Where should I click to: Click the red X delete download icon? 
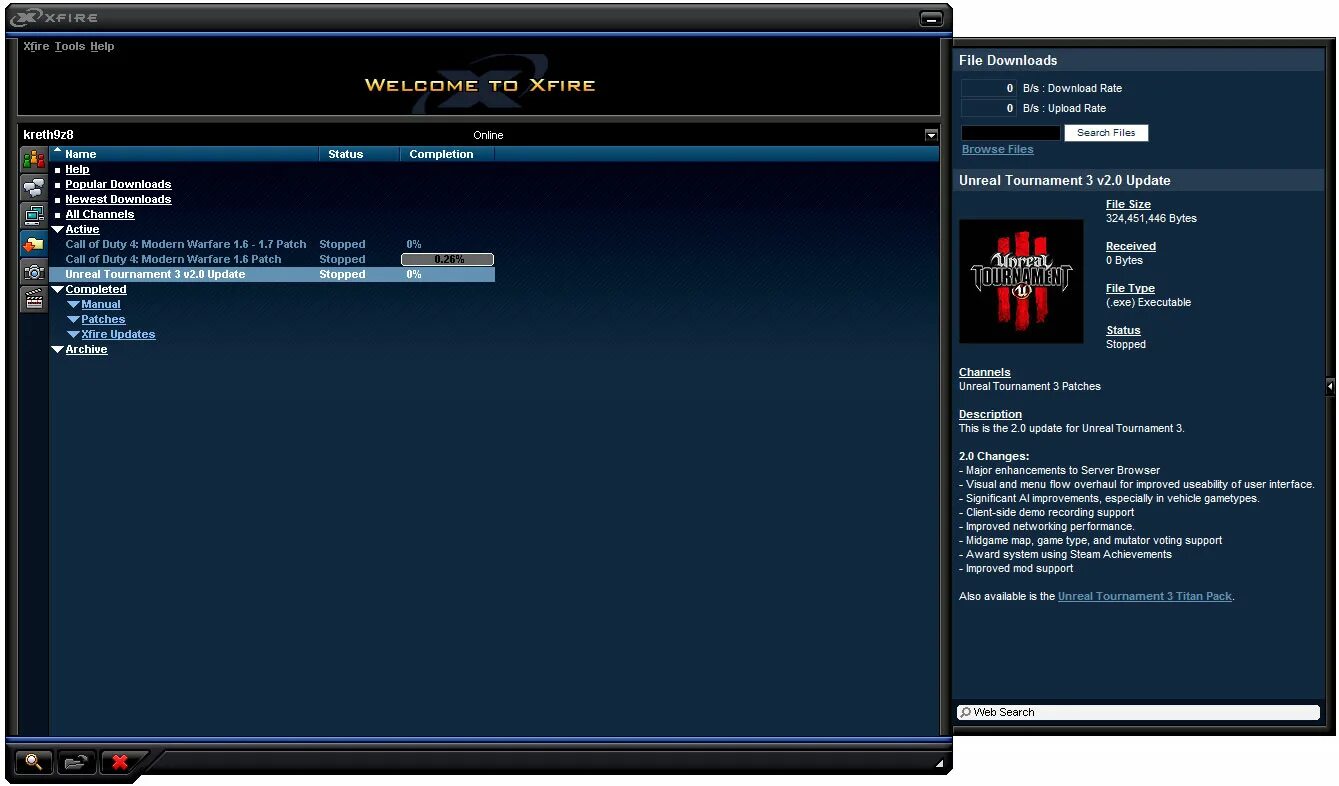pos(120,763)
